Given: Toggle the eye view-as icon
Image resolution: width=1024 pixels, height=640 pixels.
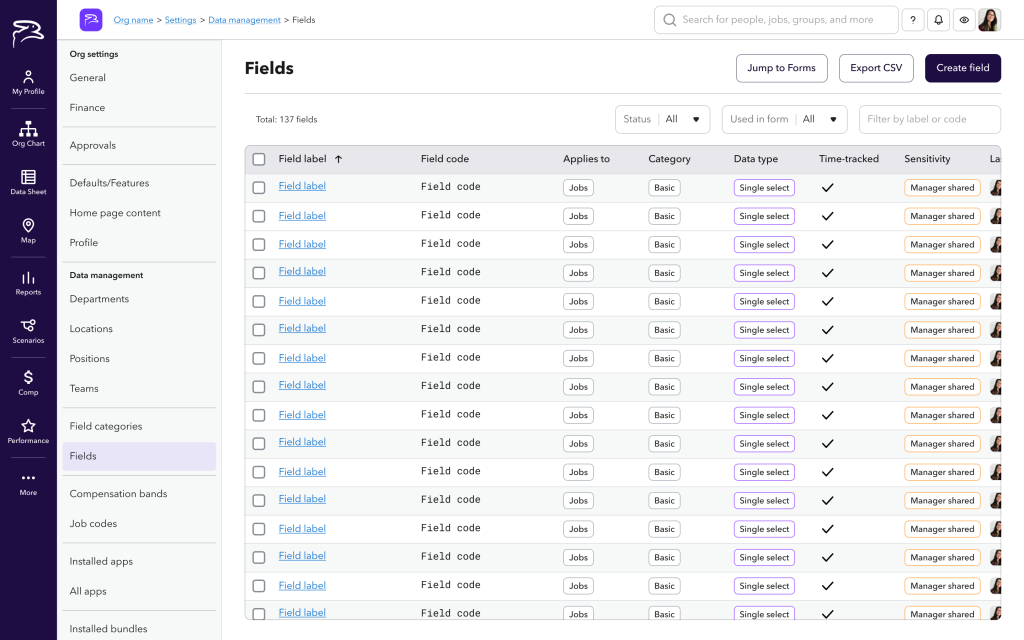Looking at the screenshot, I should (x=964, y=20).
